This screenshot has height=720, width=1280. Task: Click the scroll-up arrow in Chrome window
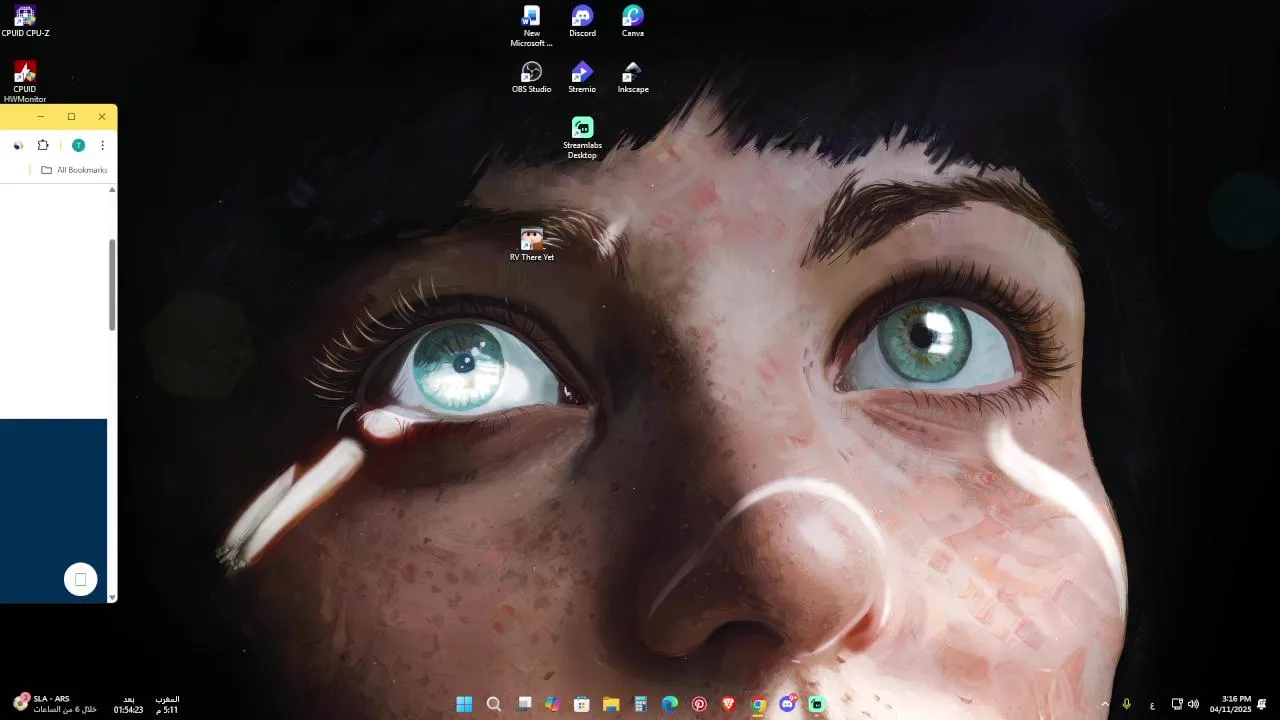pyautogui.click(x=112, y=189)
